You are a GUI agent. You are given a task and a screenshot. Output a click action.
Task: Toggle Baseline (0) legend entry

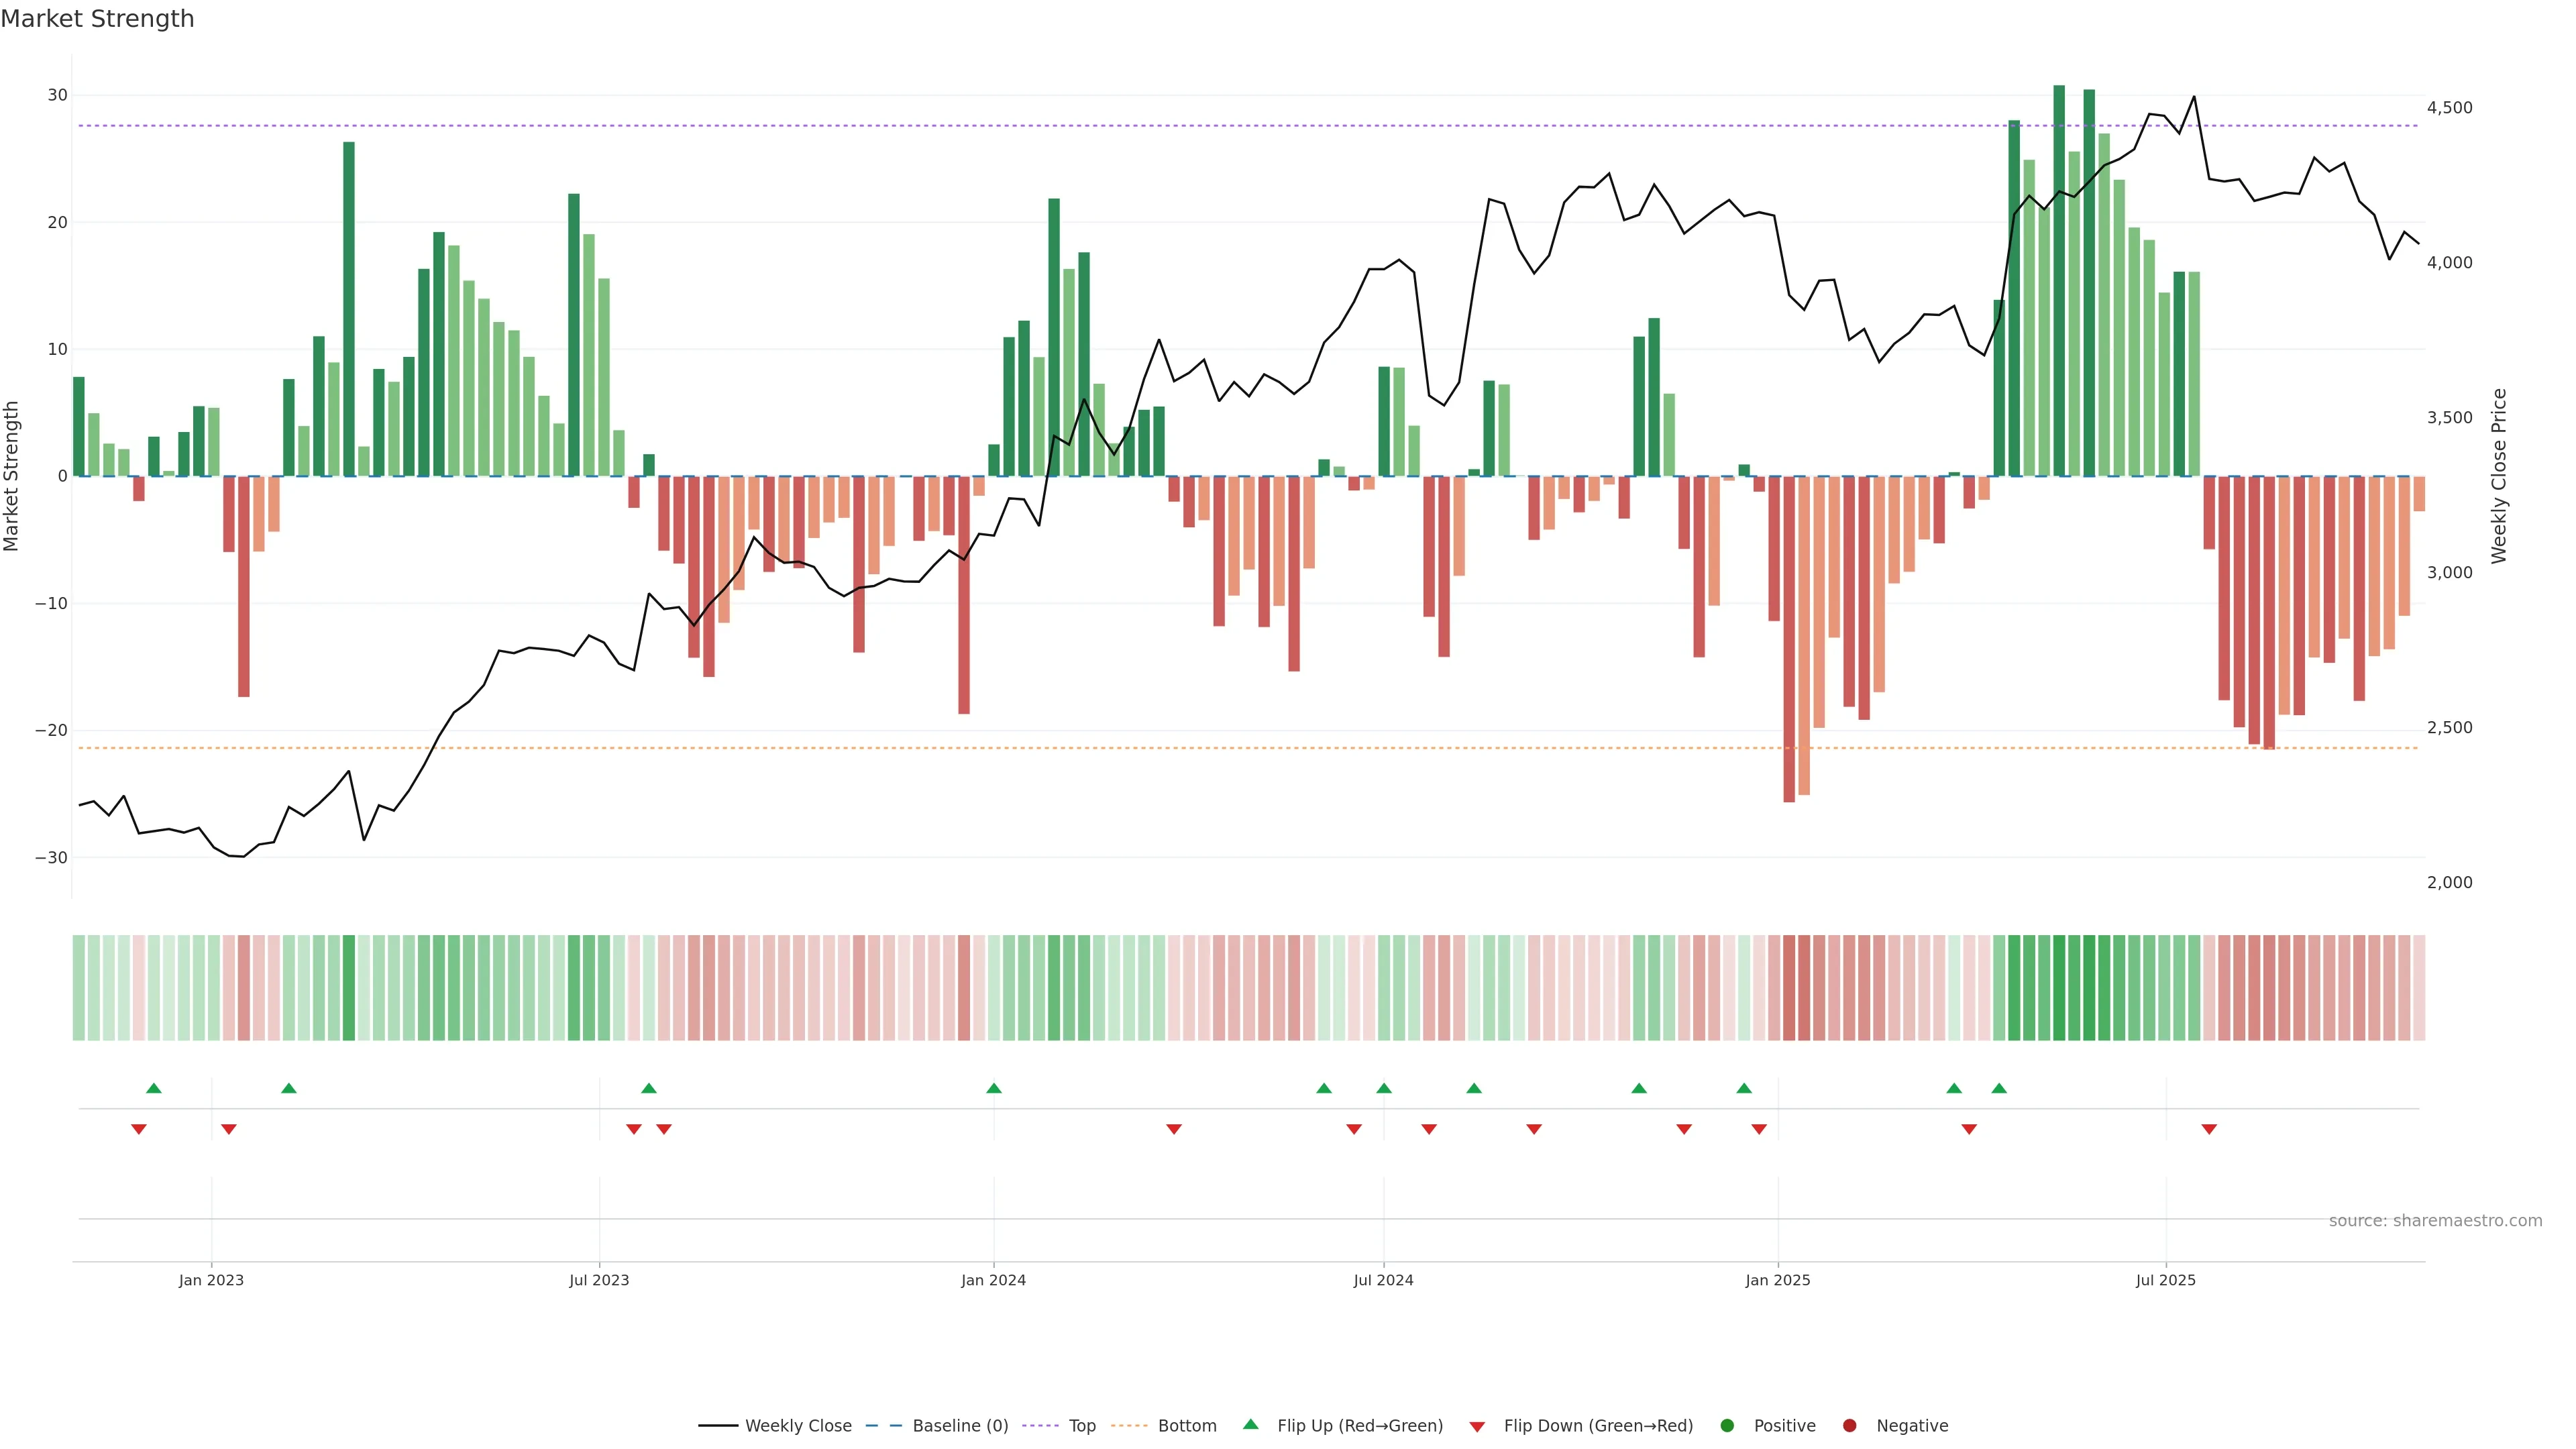coord(959,1426)
